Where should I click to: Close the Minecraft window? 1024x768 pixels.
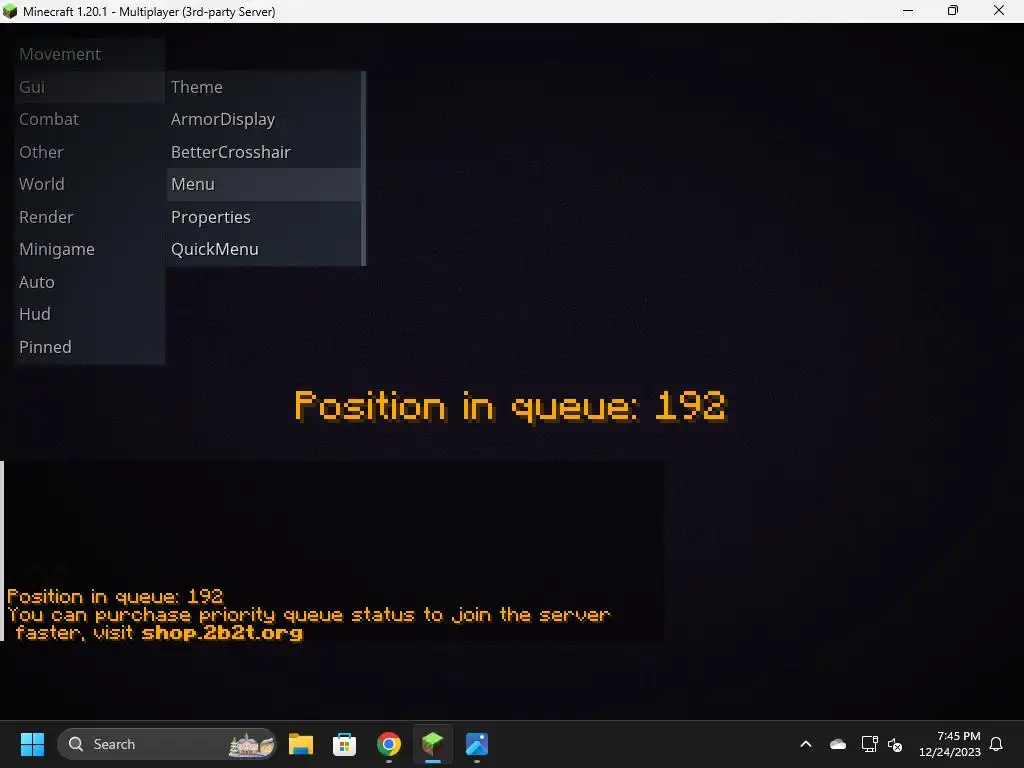999,10
